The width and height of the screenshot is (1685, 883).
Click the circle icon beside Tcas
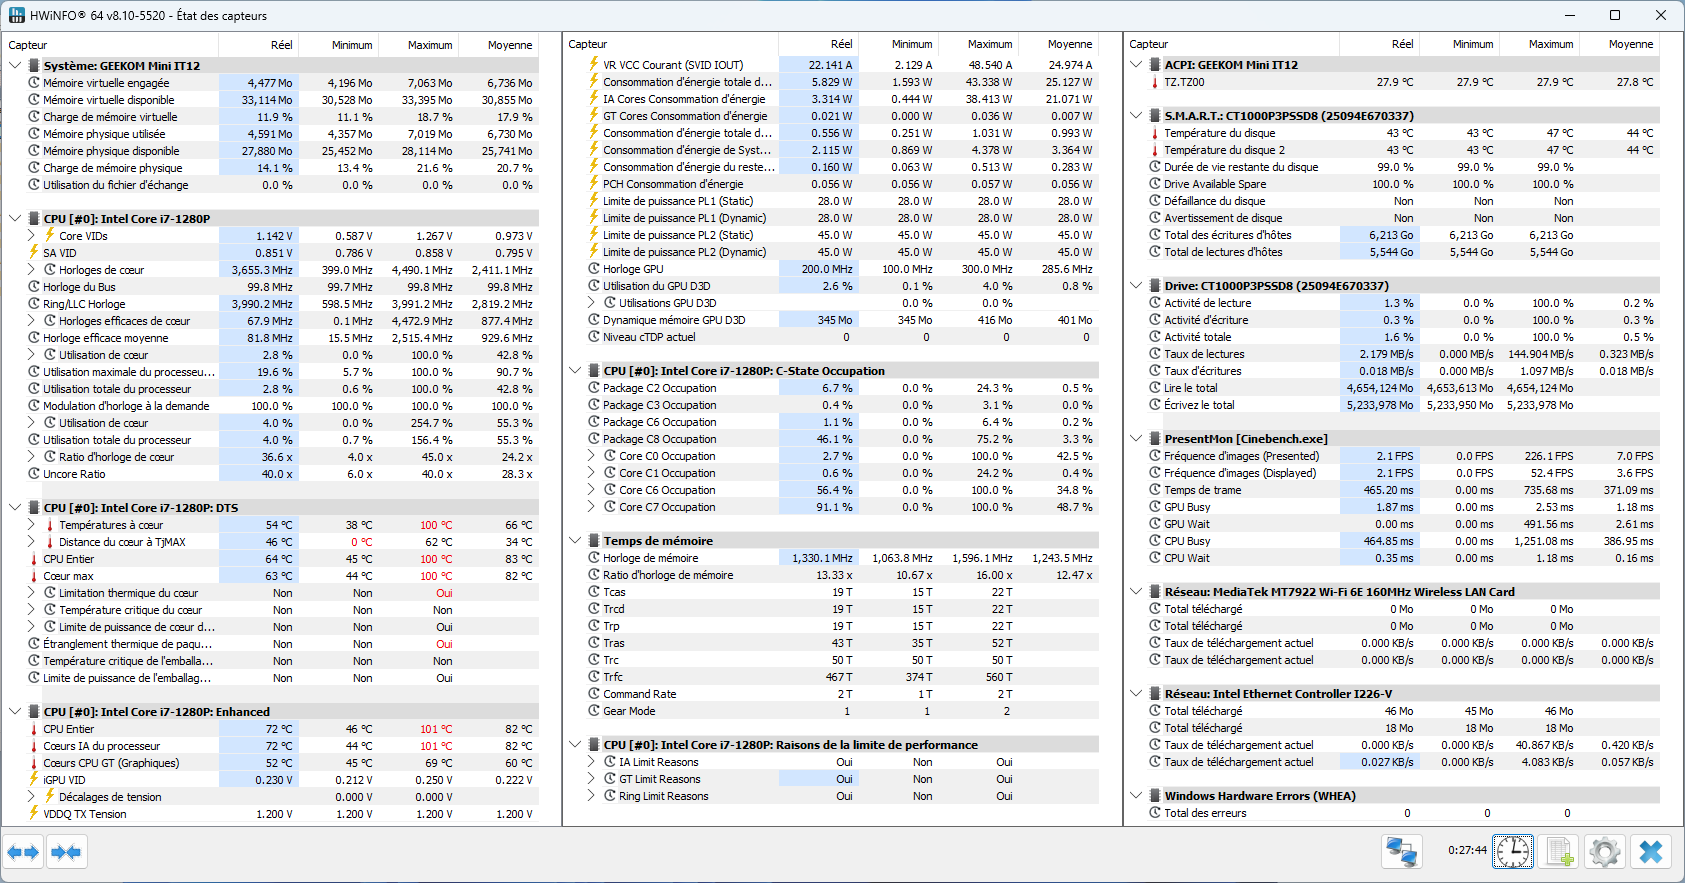(x=594, y=592)
